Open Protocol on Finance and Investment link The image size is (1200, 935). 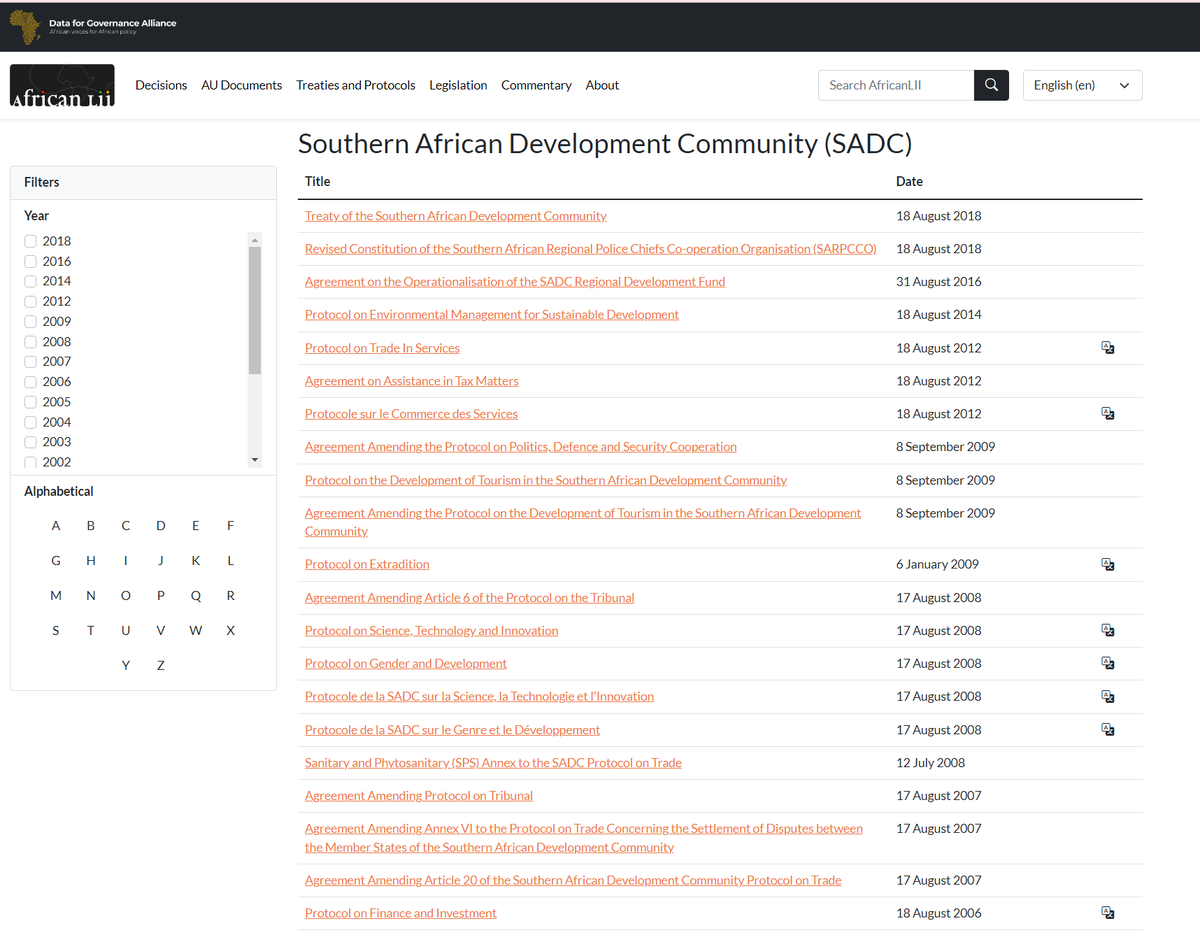(401, 913)
